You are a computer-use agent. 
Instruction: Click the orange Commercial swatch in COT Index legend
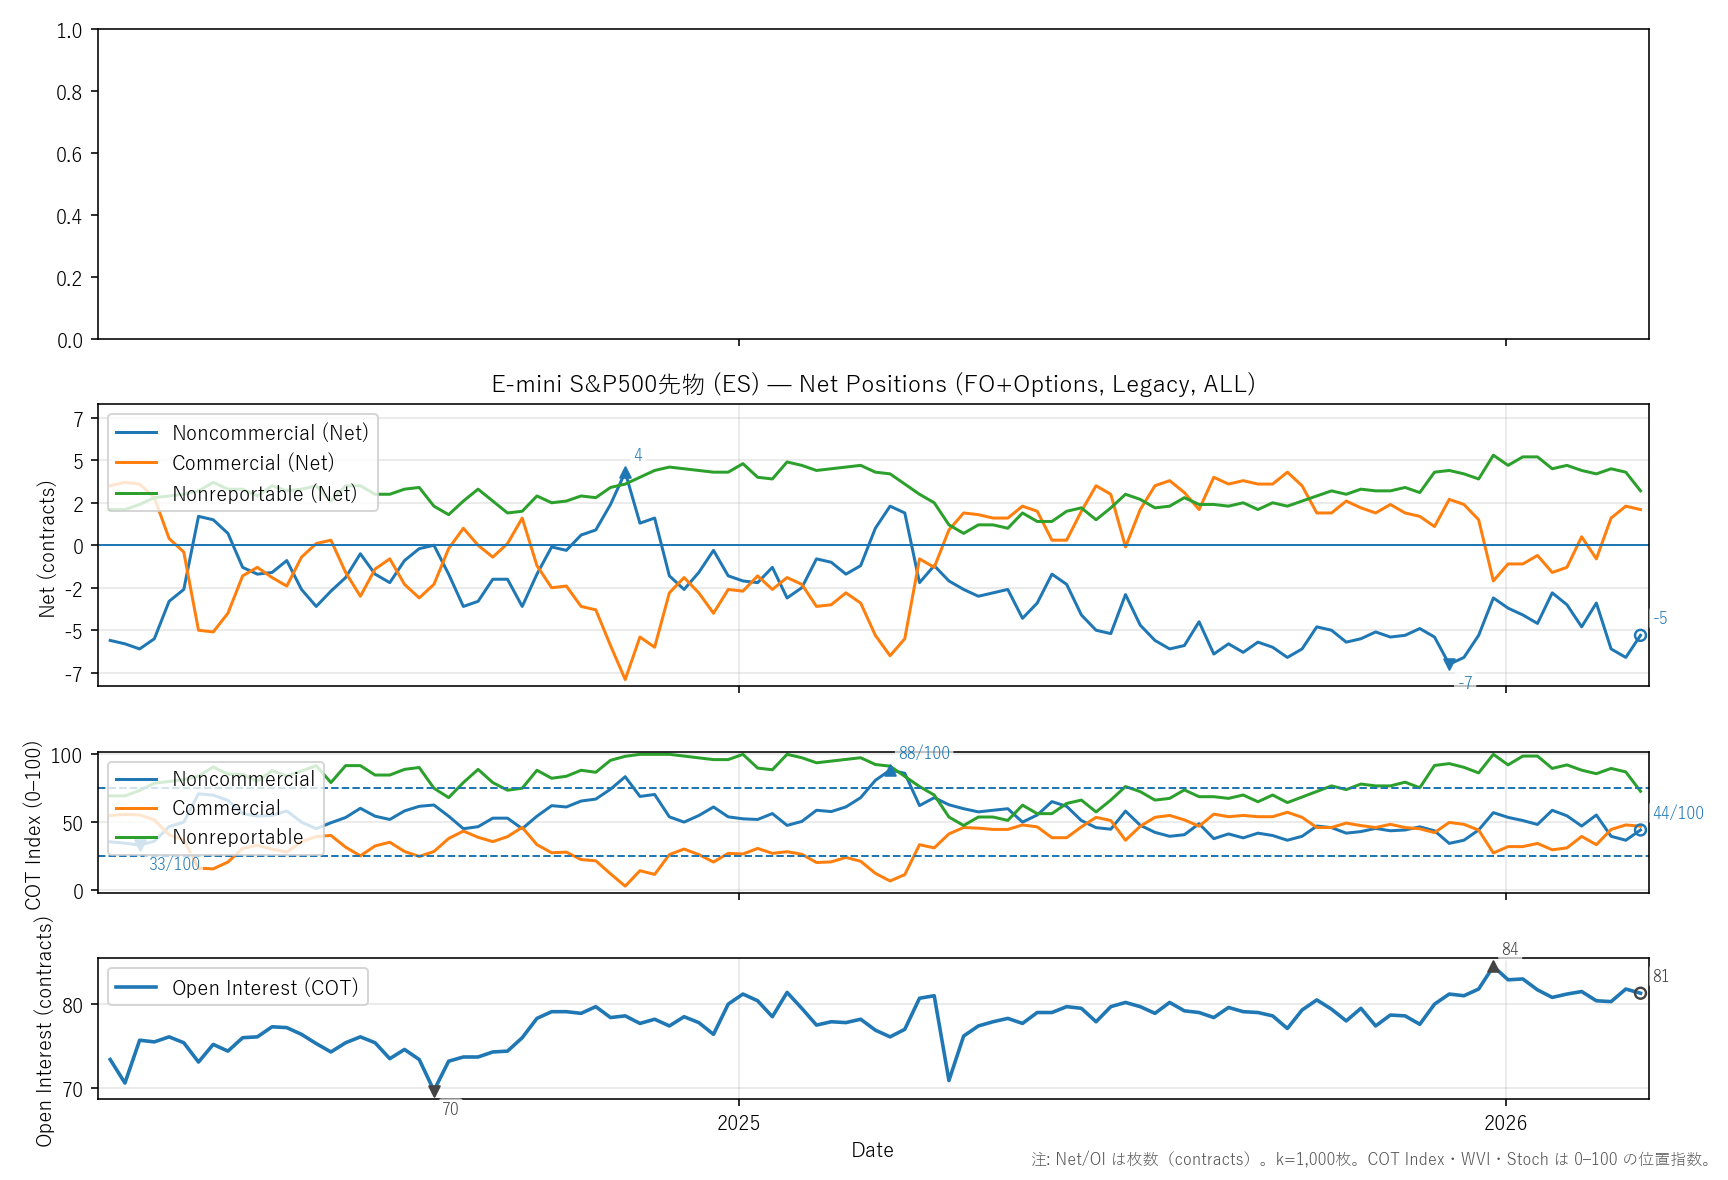point(137,808)
